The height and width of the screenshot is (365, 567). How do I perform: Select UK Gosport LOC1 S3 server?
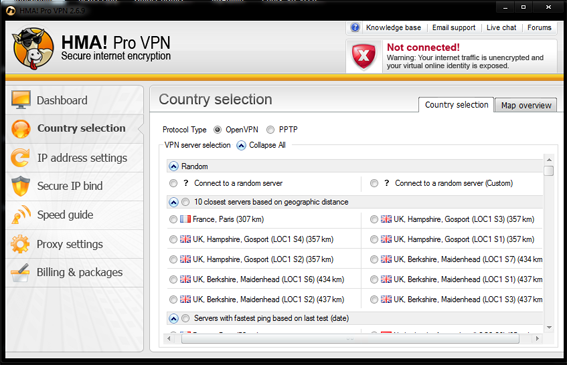[374, 219]
